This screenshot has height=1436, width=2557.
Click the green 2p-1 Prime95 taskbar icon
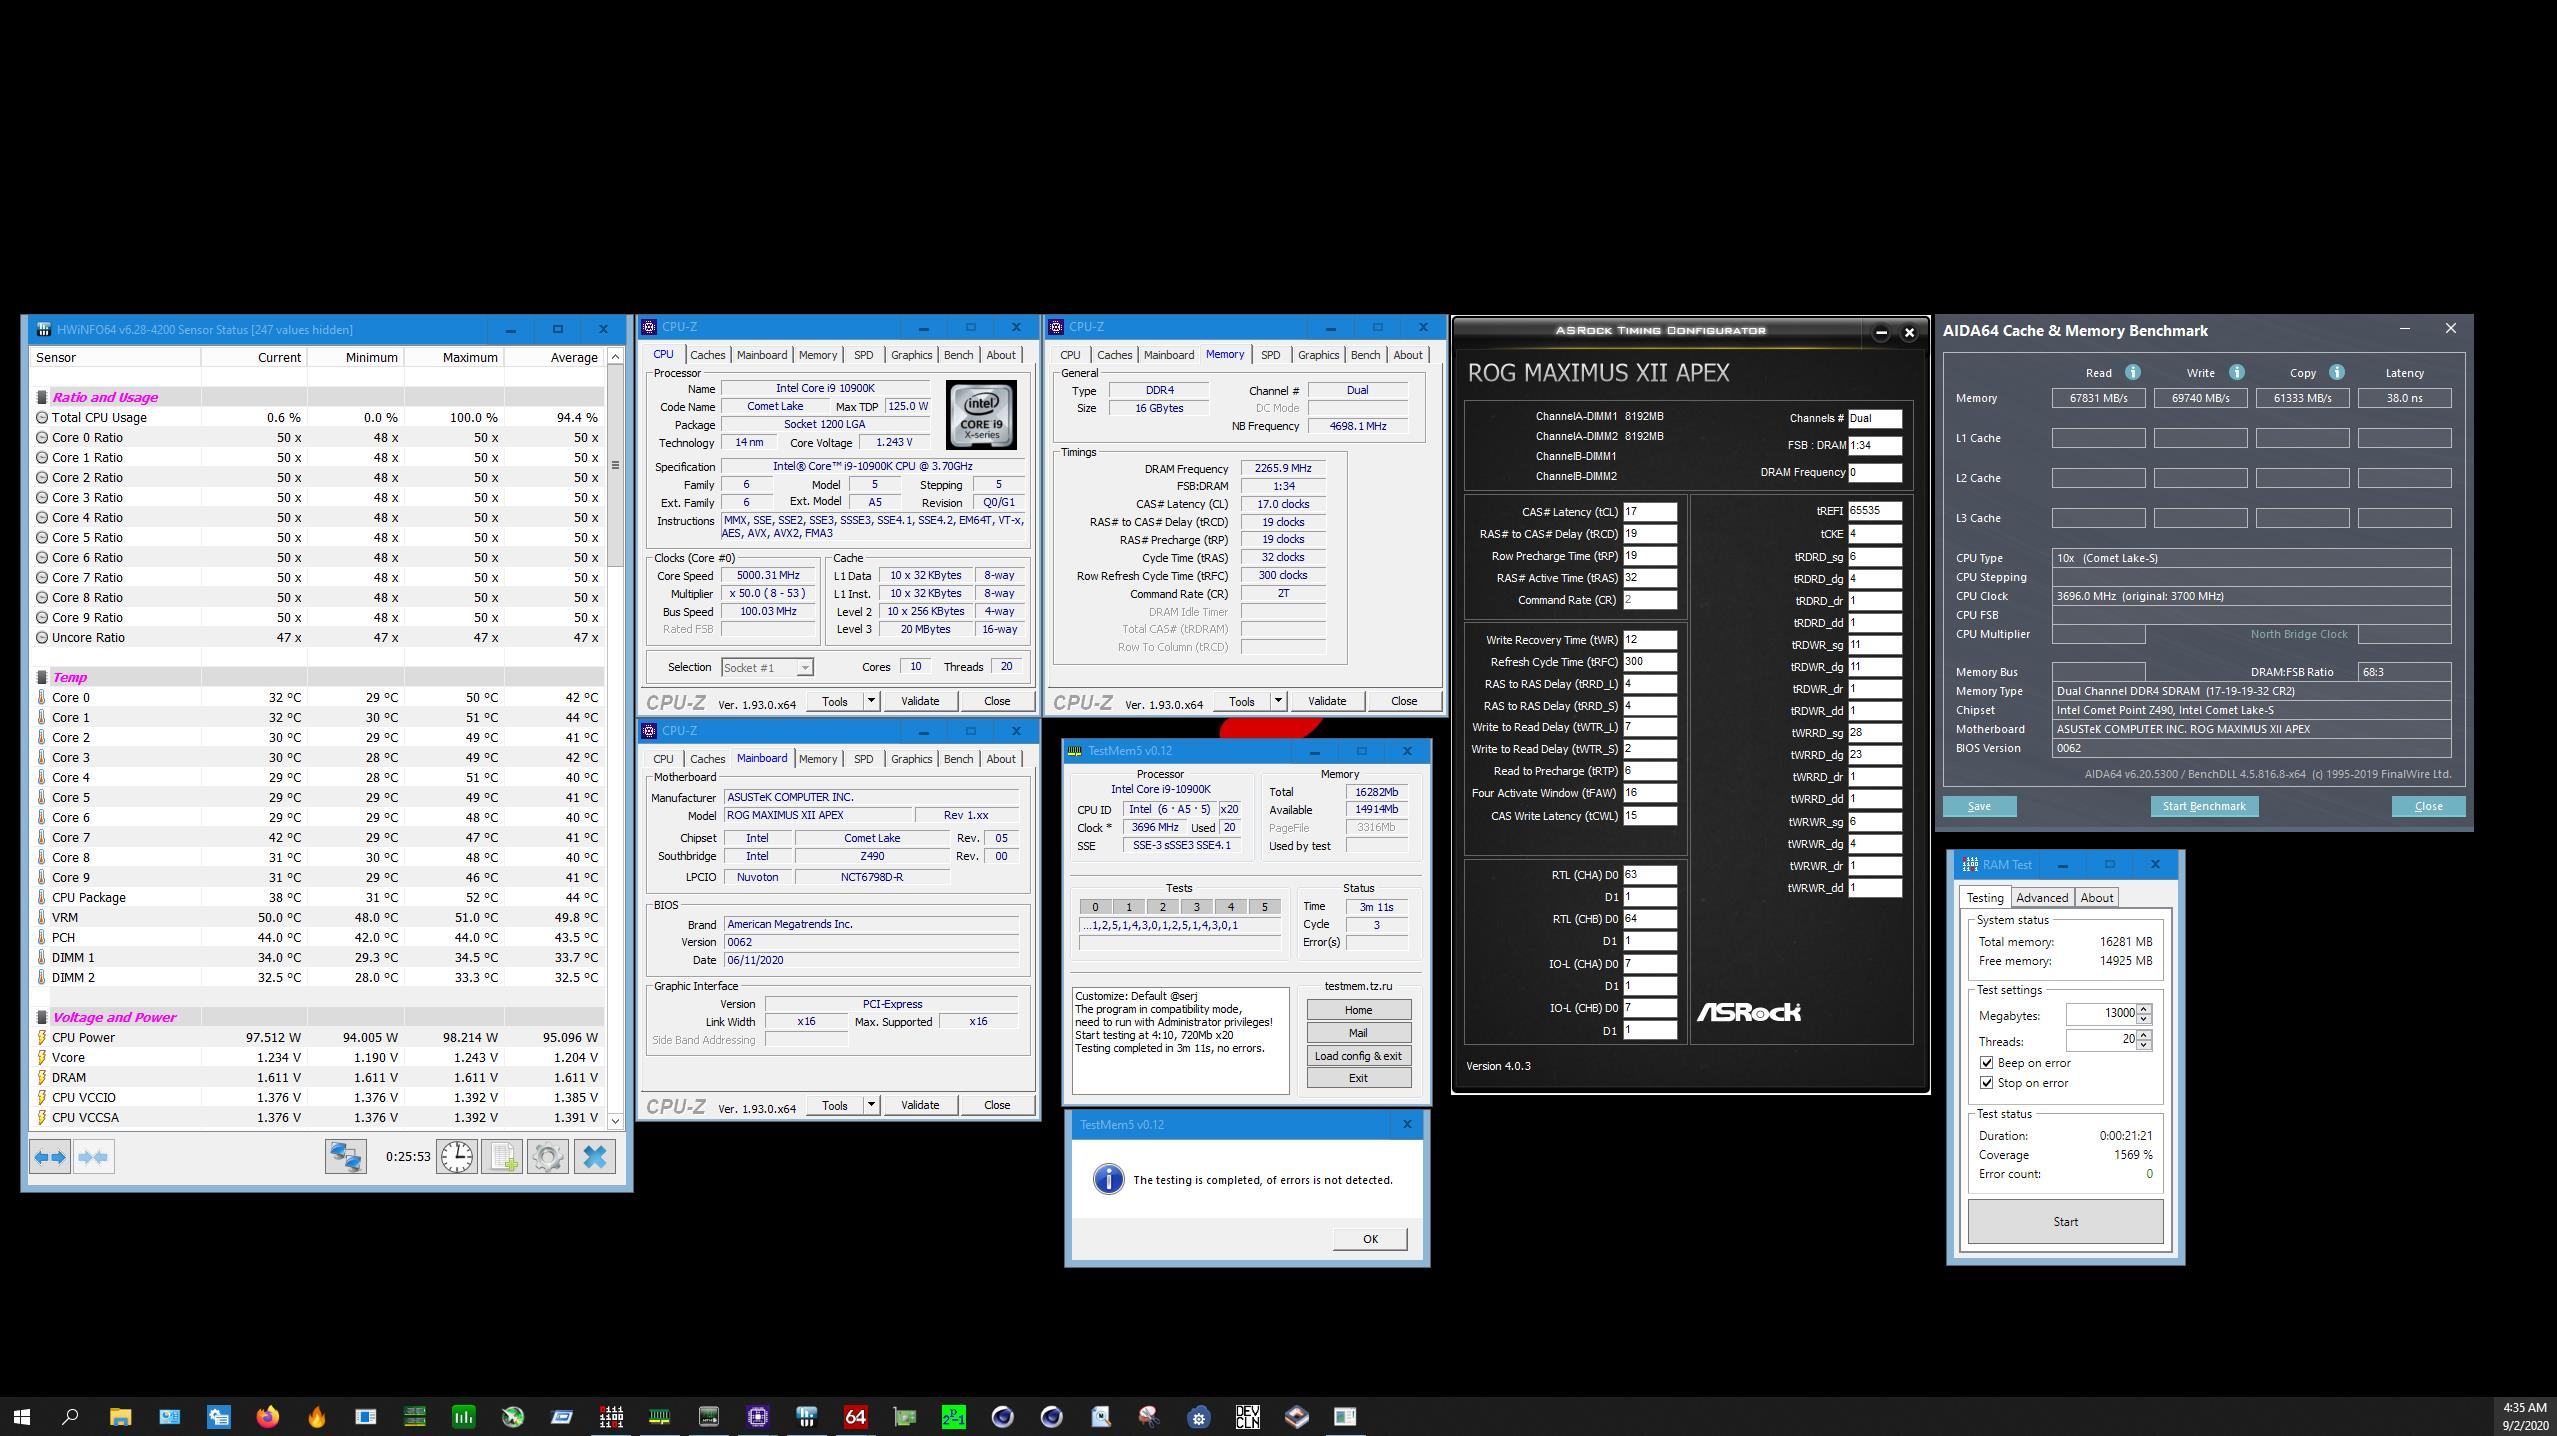953,1416
